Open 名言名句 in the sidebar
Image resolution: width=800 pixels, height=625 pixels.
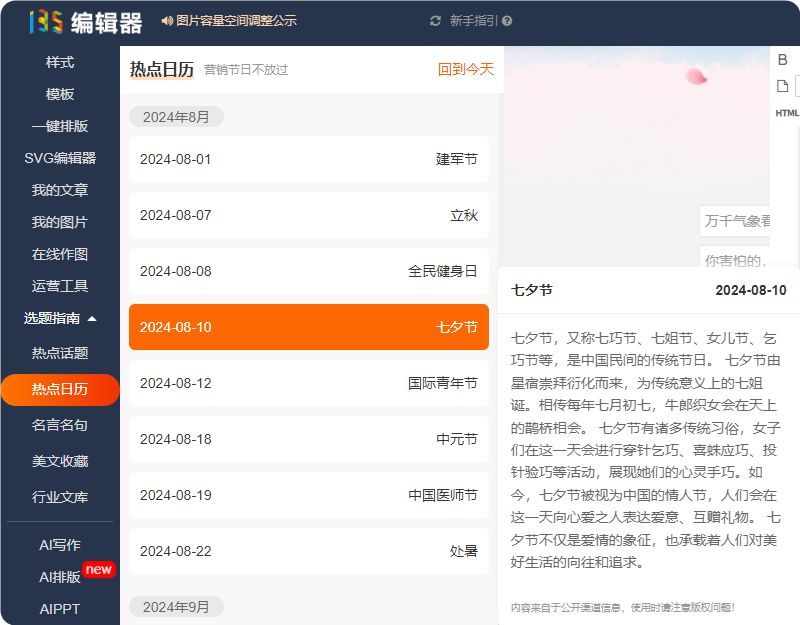[60, 425]
